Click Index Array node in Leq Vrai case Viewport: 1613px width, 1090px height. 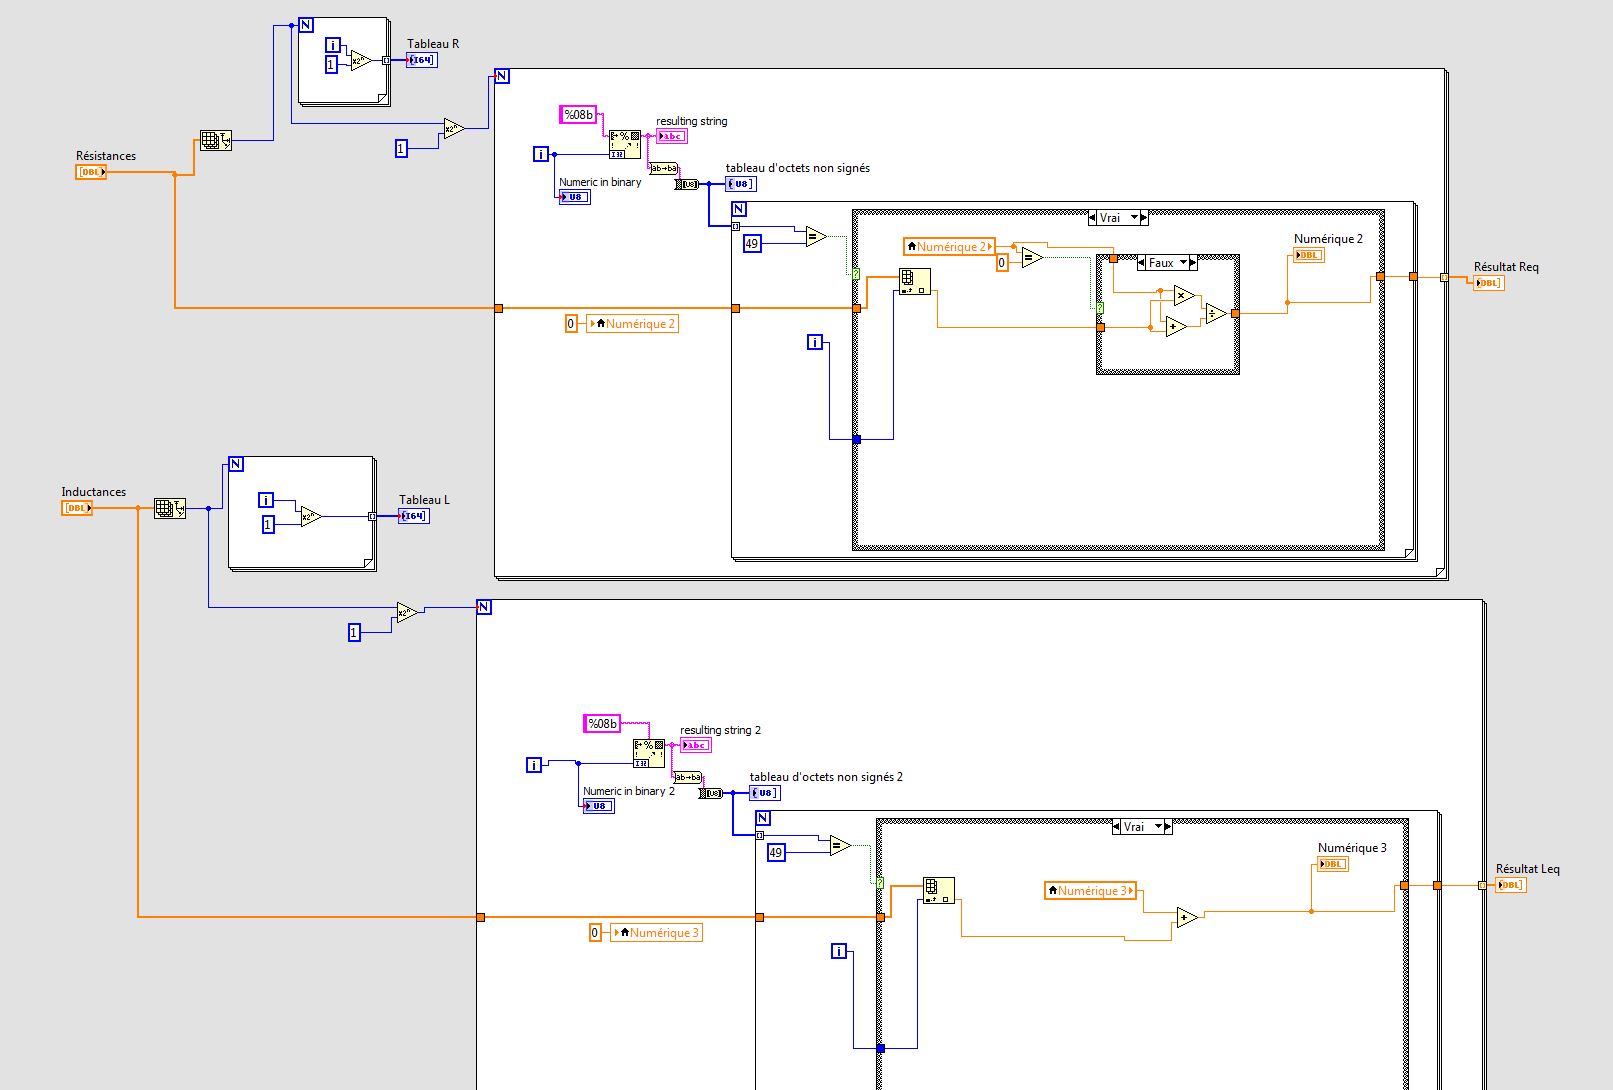point(939,890)
